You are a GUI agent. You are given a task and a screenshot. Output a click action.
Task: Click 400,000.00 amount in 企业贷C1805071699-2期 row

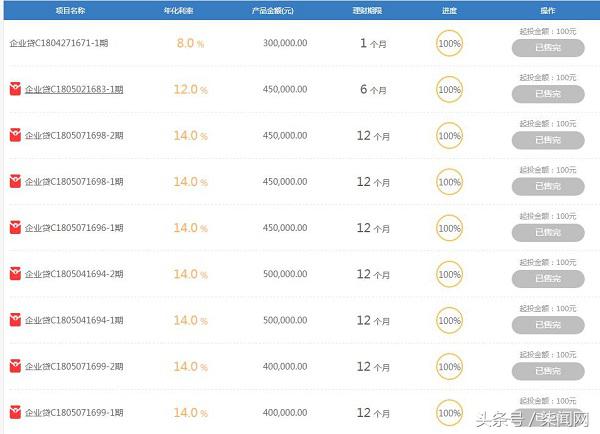[285, 366]
